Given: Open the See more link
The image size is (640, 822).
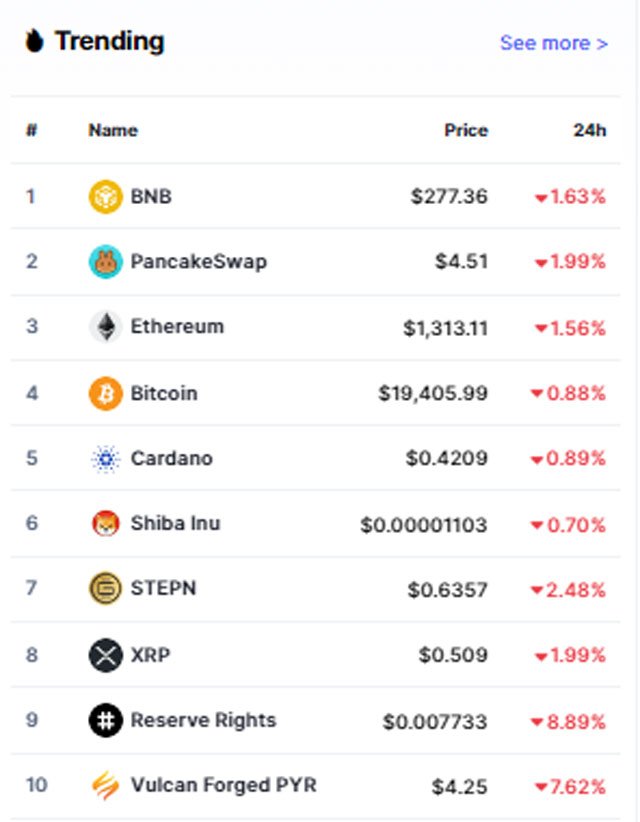Looking at the screenshot, I should [554, 43].
